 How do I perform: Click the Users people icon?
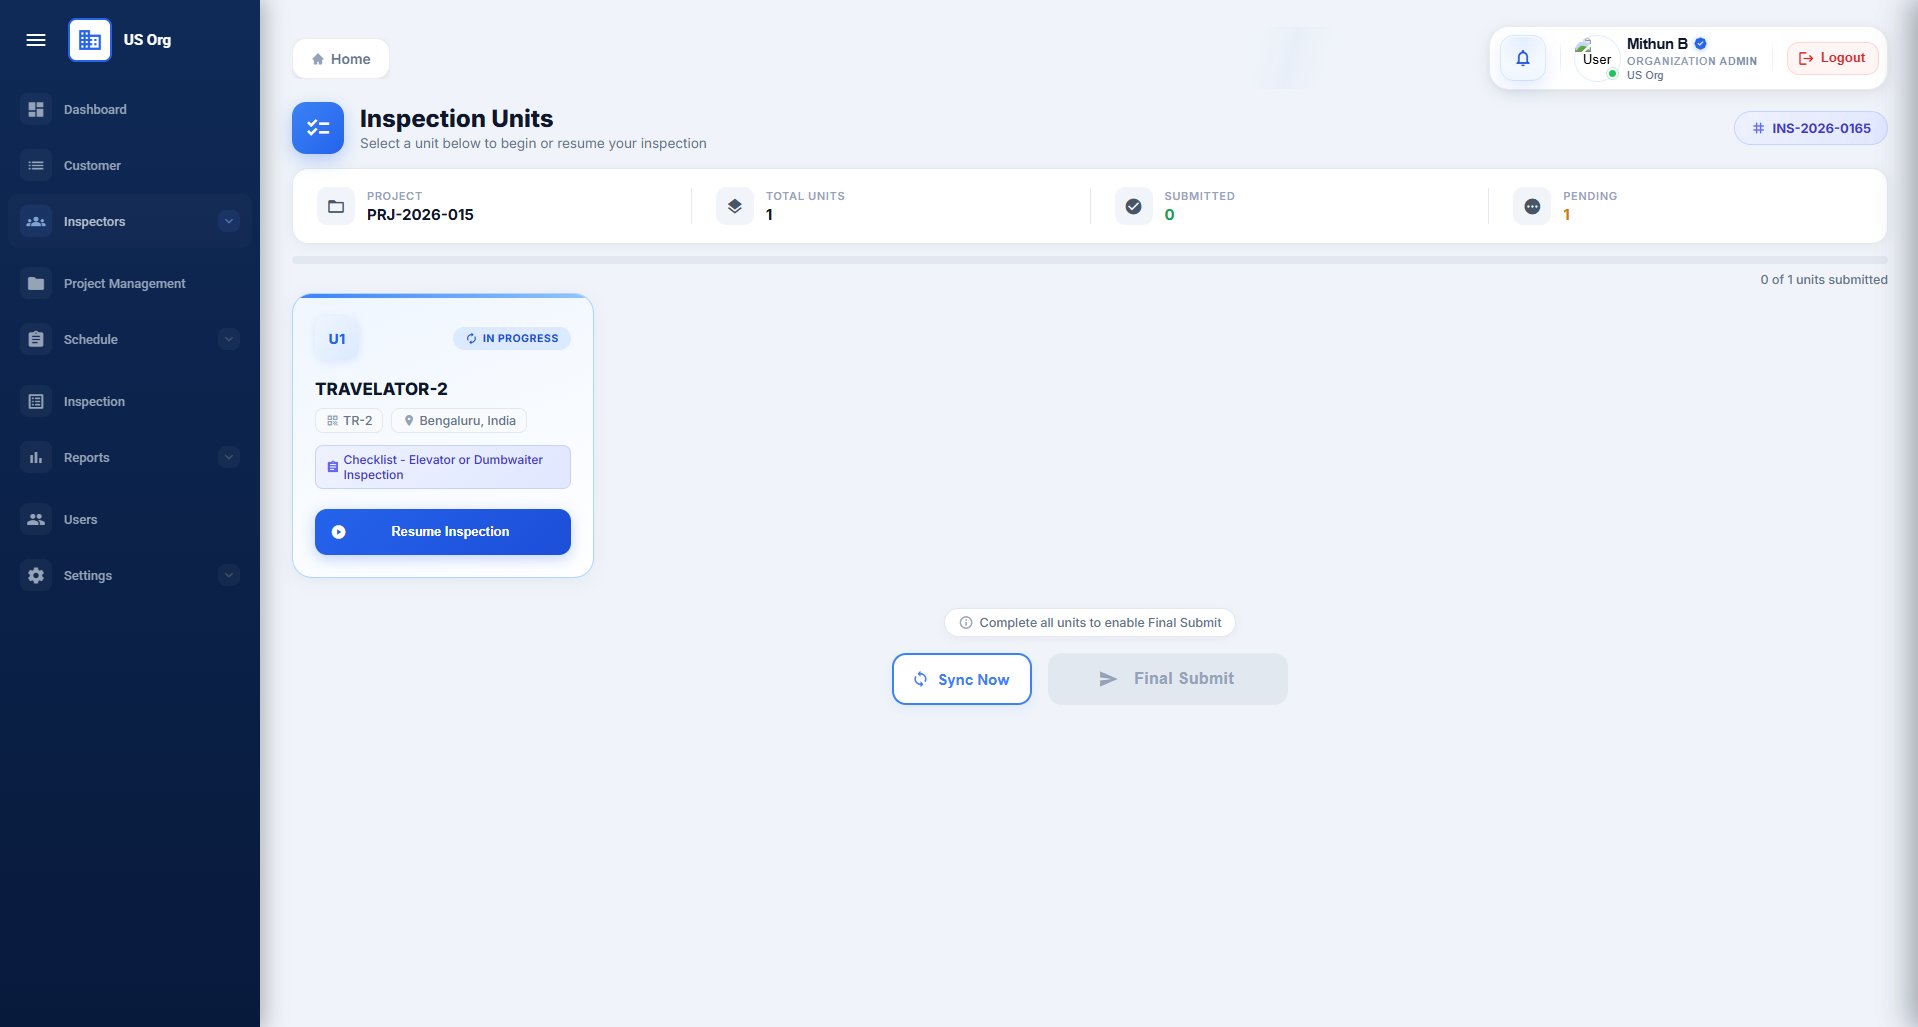[36, 519]
